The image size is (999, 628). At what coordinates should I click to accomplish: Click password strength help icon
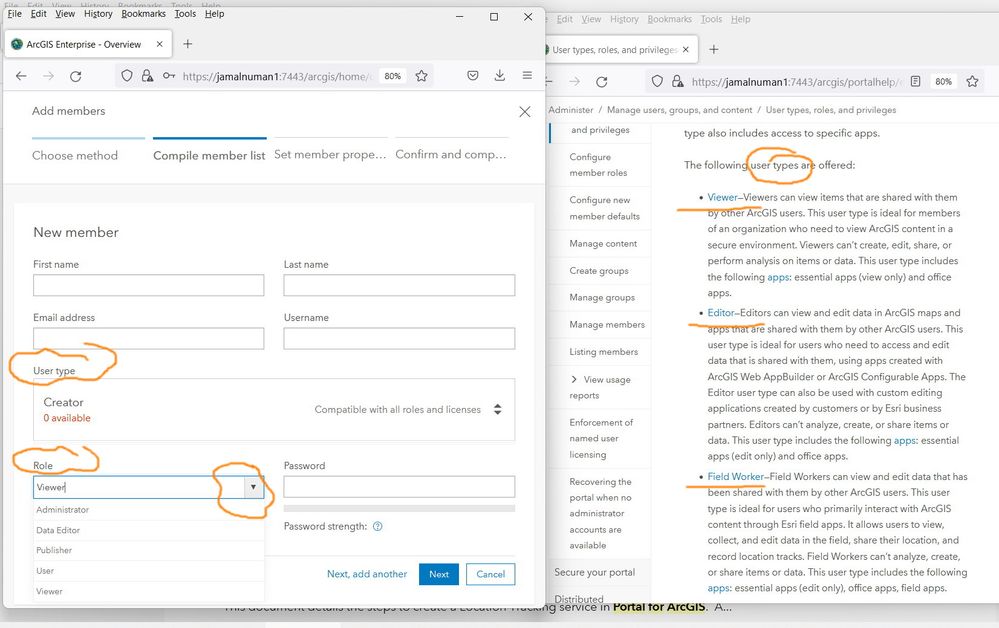coord(377,526)
